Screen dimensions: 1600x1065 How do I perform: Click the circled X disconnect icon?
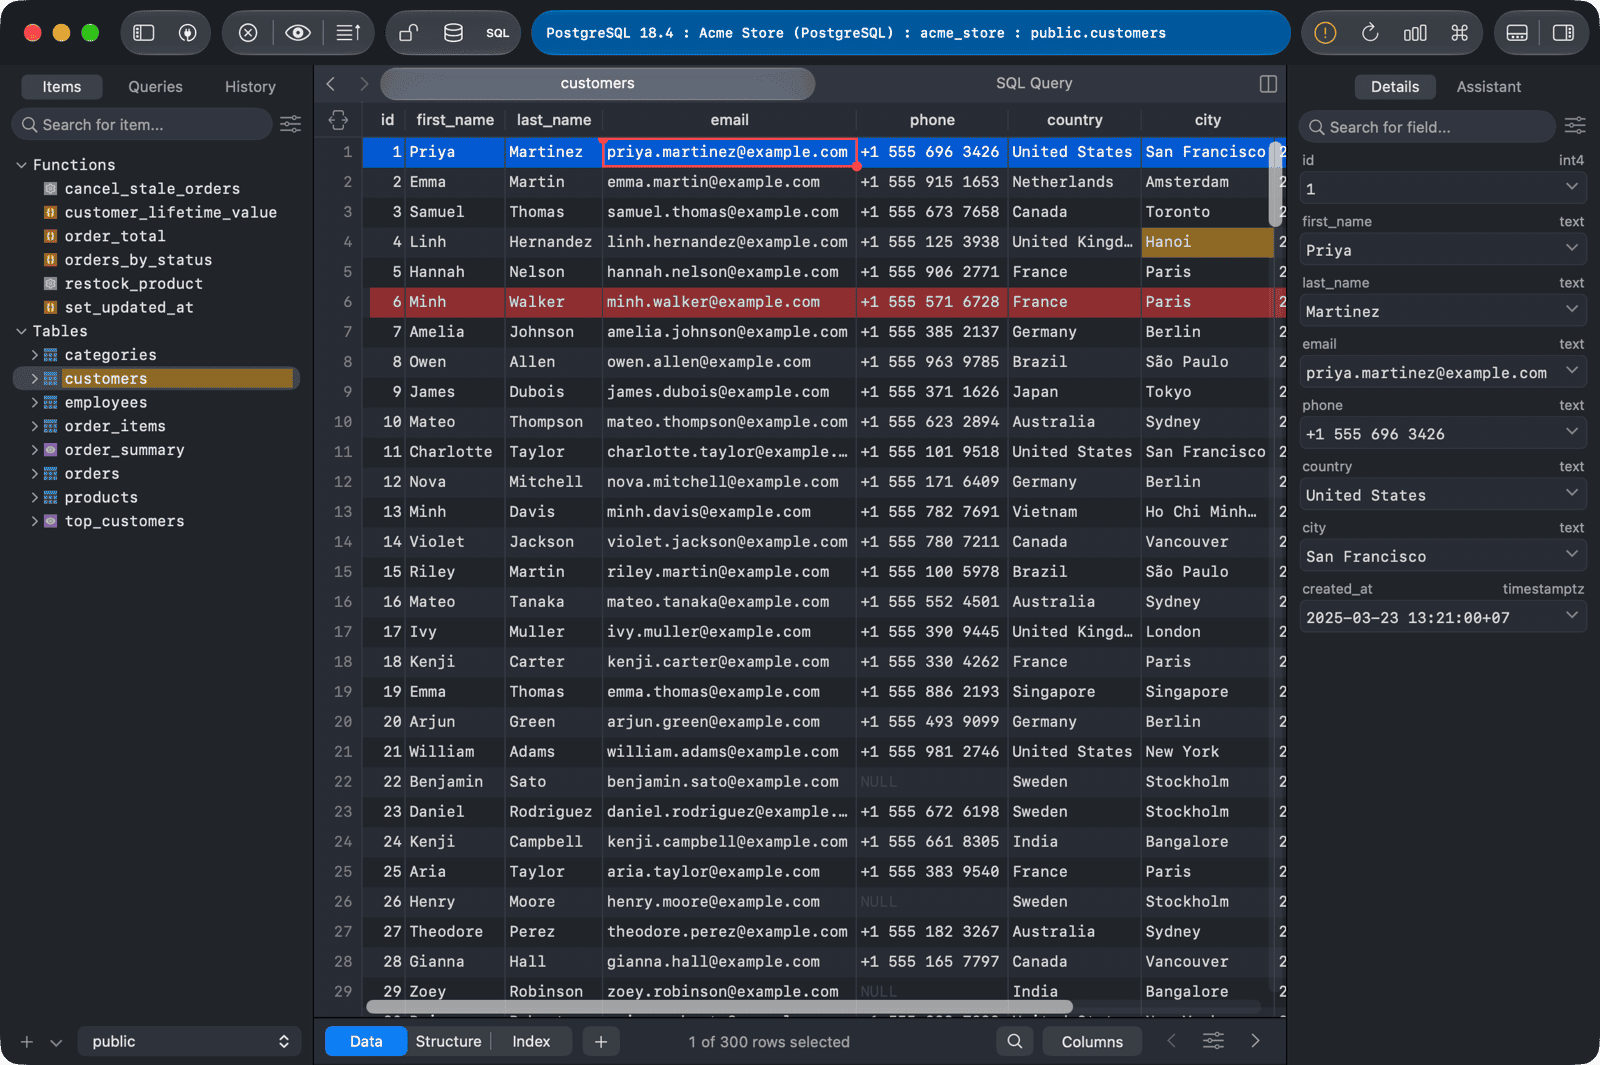coord(248,33)
